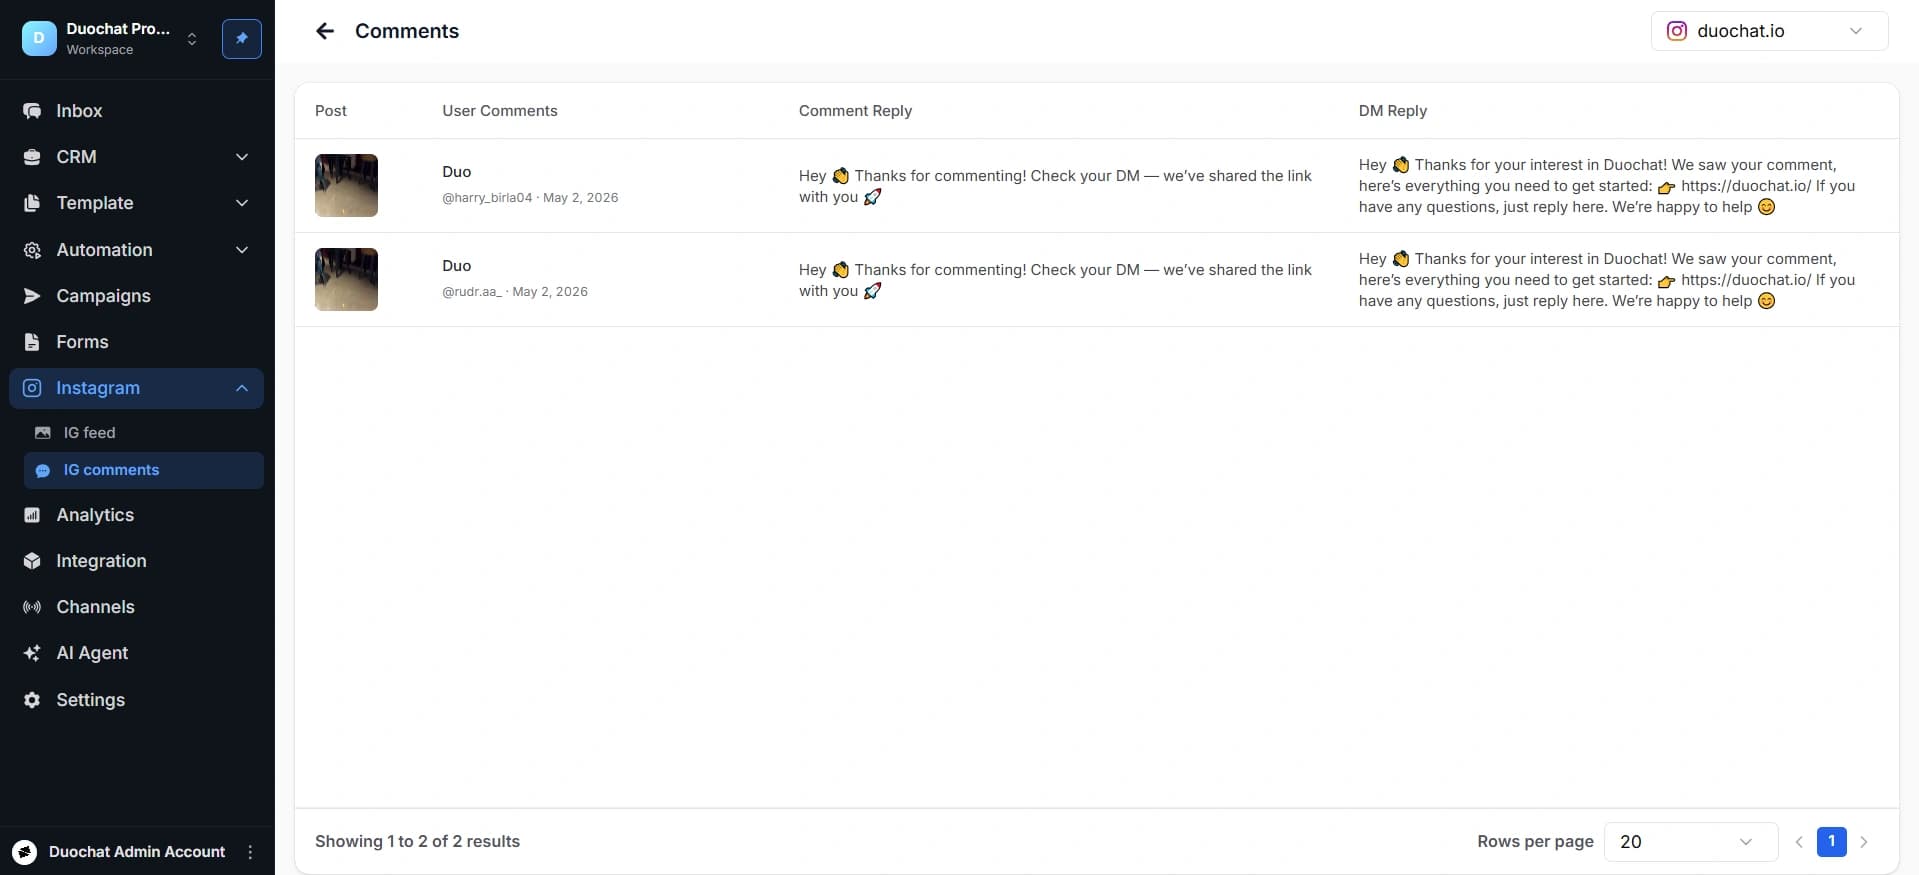The height and width of the screenshot is (875, 1919).
Task: Click the Comments page title
Action: (407, 31)
